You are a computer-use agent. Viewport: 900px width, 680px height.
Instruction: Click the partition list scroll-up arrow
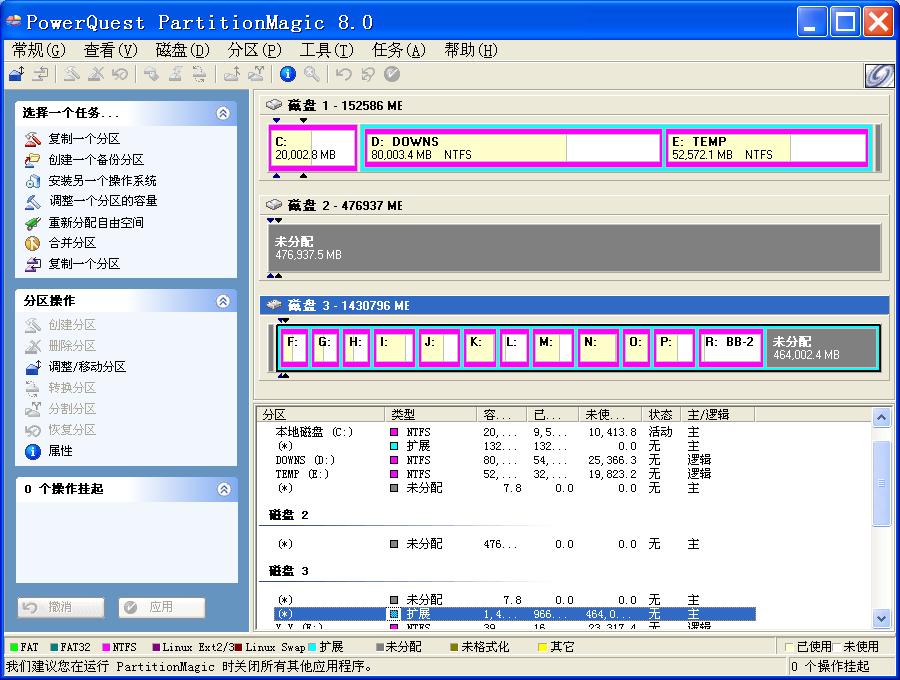tap(881, 417)
